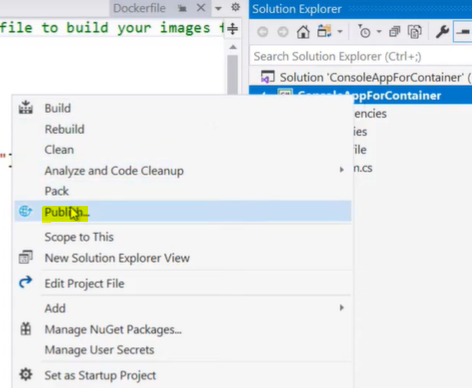
Task: Choose Set as Startup Project
Action: (100, 375)
